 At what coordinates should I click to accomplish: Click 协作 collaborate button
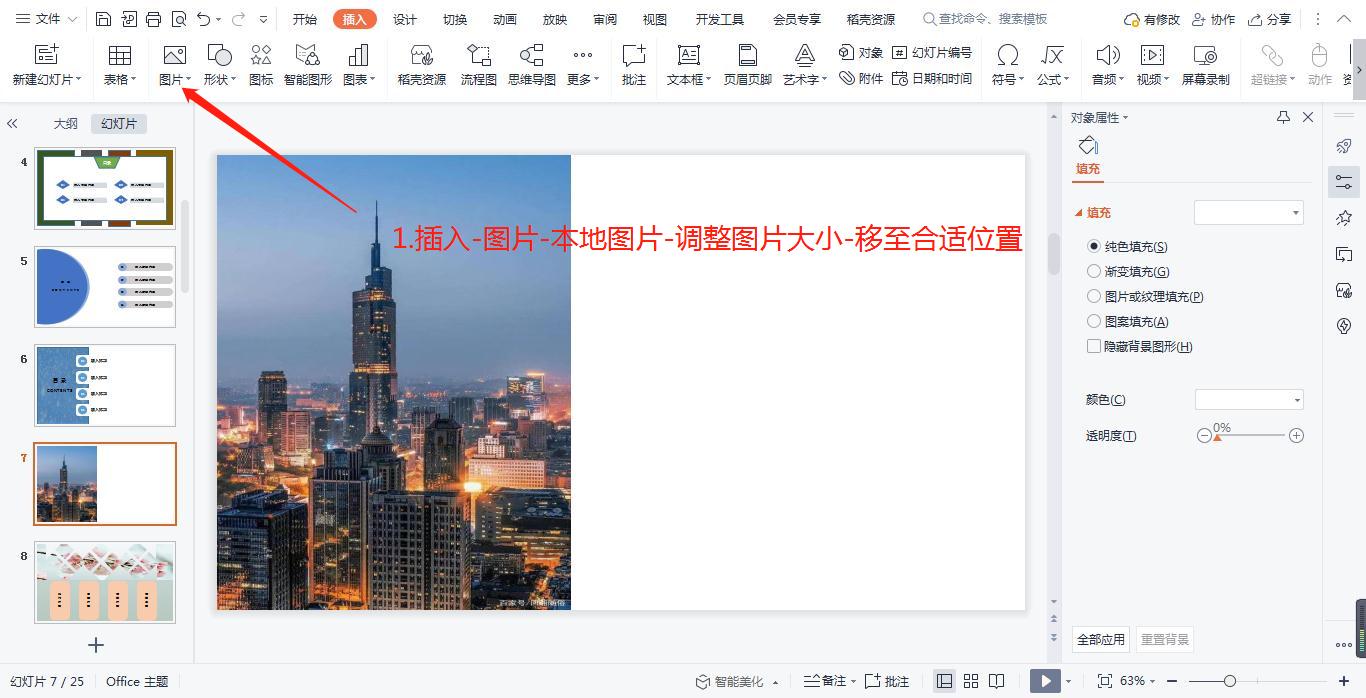click(x=1213, y=19)
